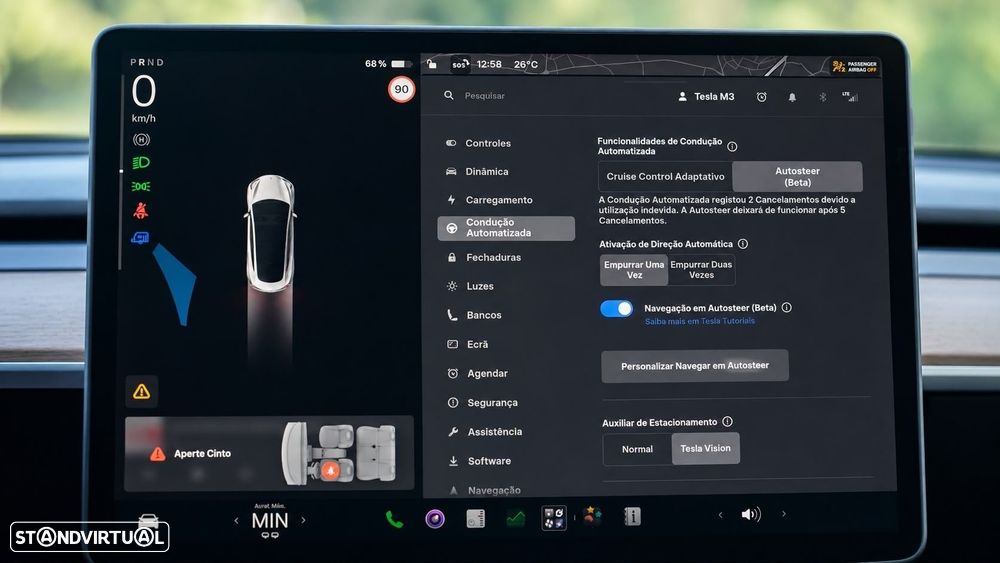Click the search magnifier icon
The width and height of the screenshot is (1000, 563).
449,95
